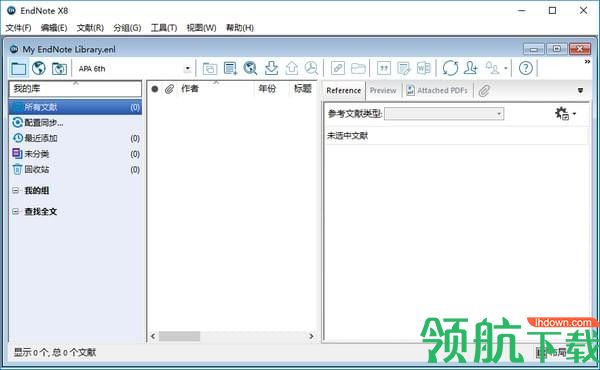Click Help question mark icon
The image size is (600, 370).
[x=526, y=68]
